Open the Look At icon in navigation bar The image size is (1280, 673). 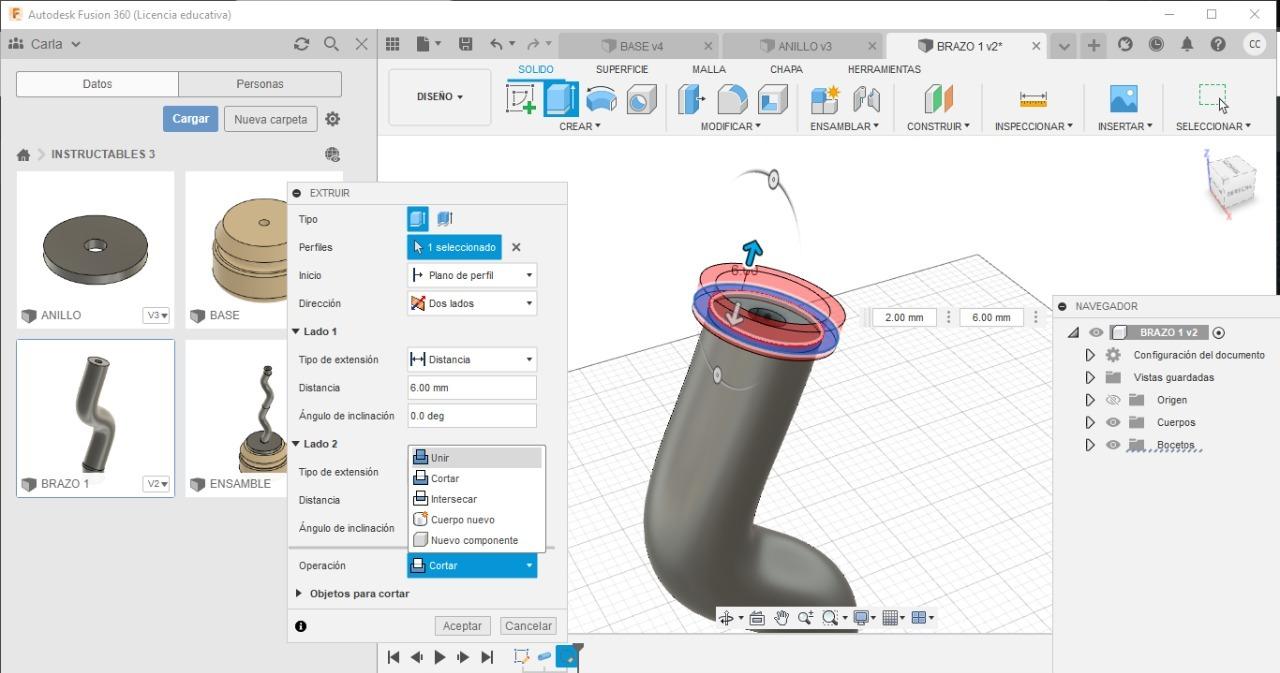tap(757, 618)
